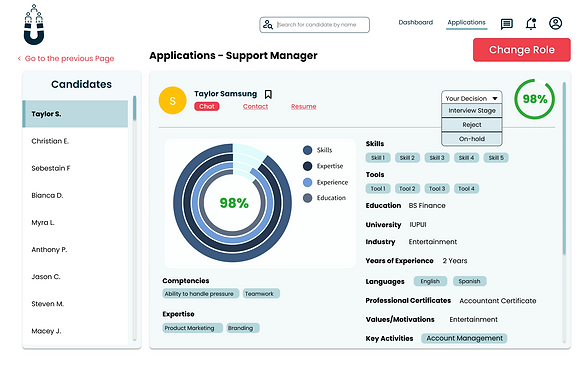586x373 pixels.
Task: Select candidate Myra L.
Action: coord(75,223)
